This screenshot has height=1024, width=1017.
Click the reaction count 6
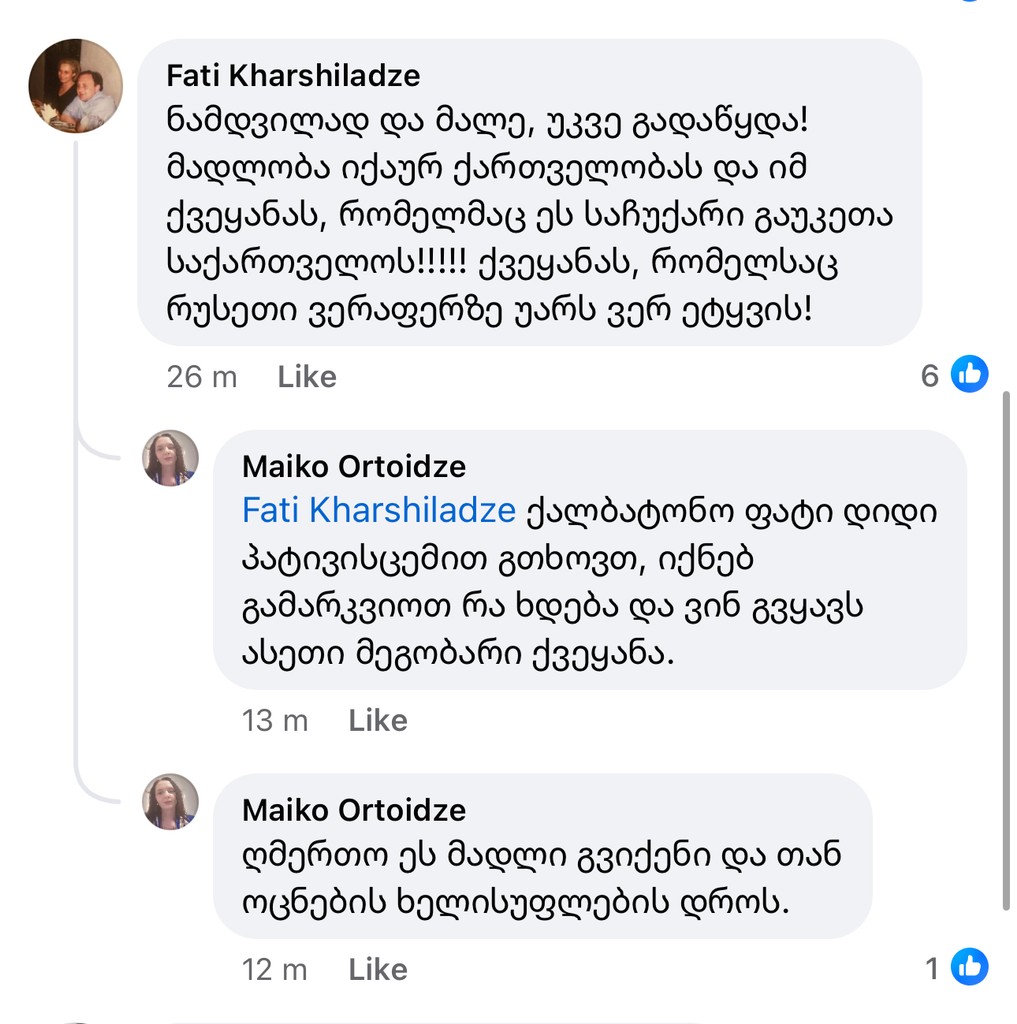(x=930, y=376)
